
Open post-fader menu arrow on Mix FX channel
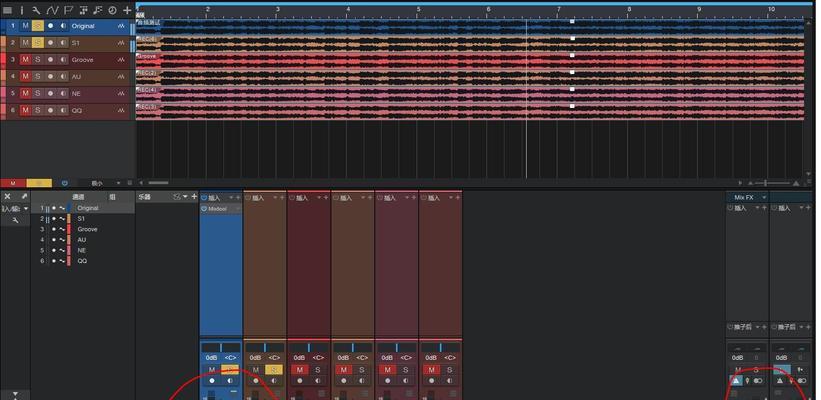757,327
